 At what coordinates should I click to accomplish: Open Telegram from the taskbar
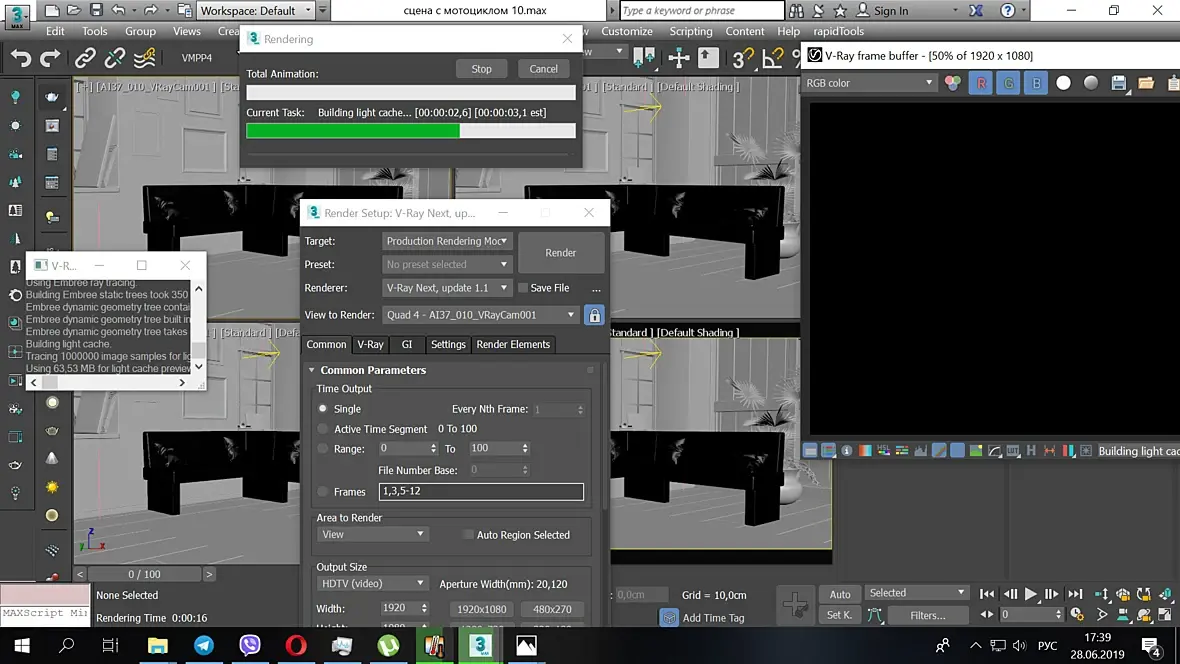coord(204,645)
